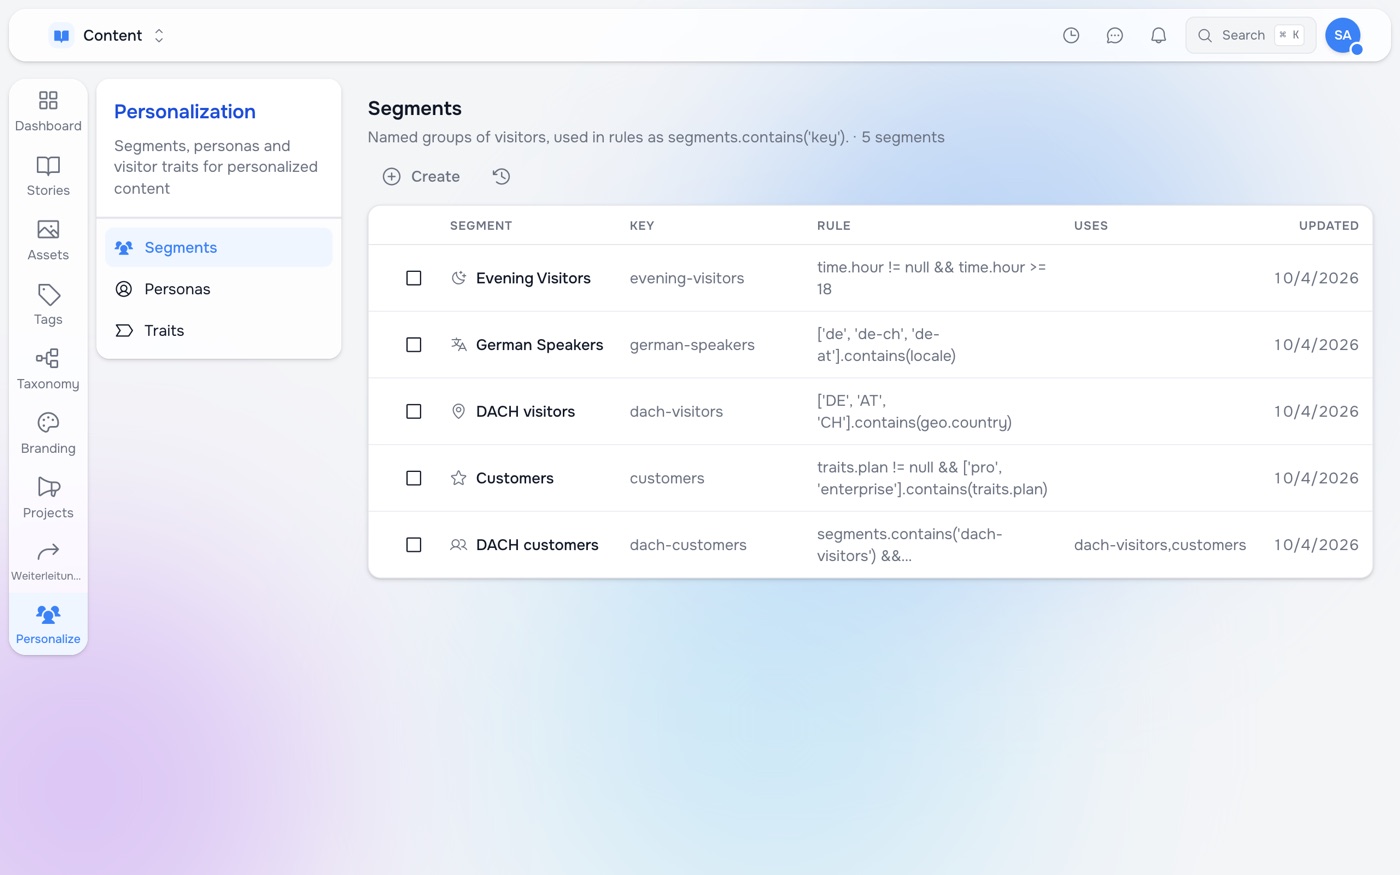Screen dimensions: 1400x875
Task: Click the segment history icon beside Create
Action: [501, 176]
